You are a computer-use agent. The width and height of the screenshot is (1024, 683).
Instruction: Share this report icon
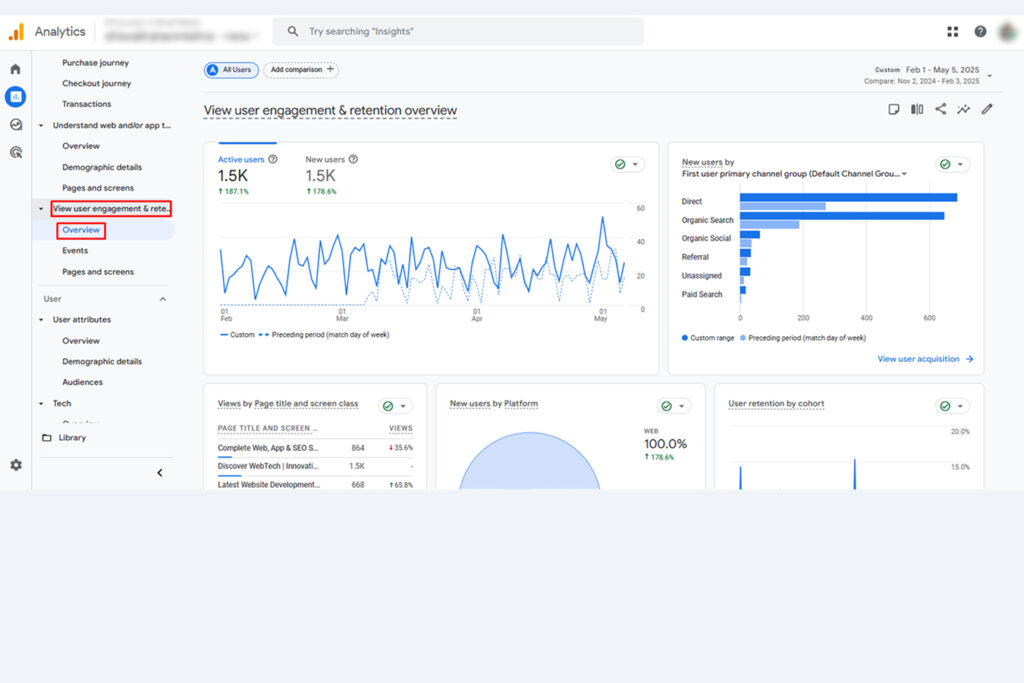940,109
